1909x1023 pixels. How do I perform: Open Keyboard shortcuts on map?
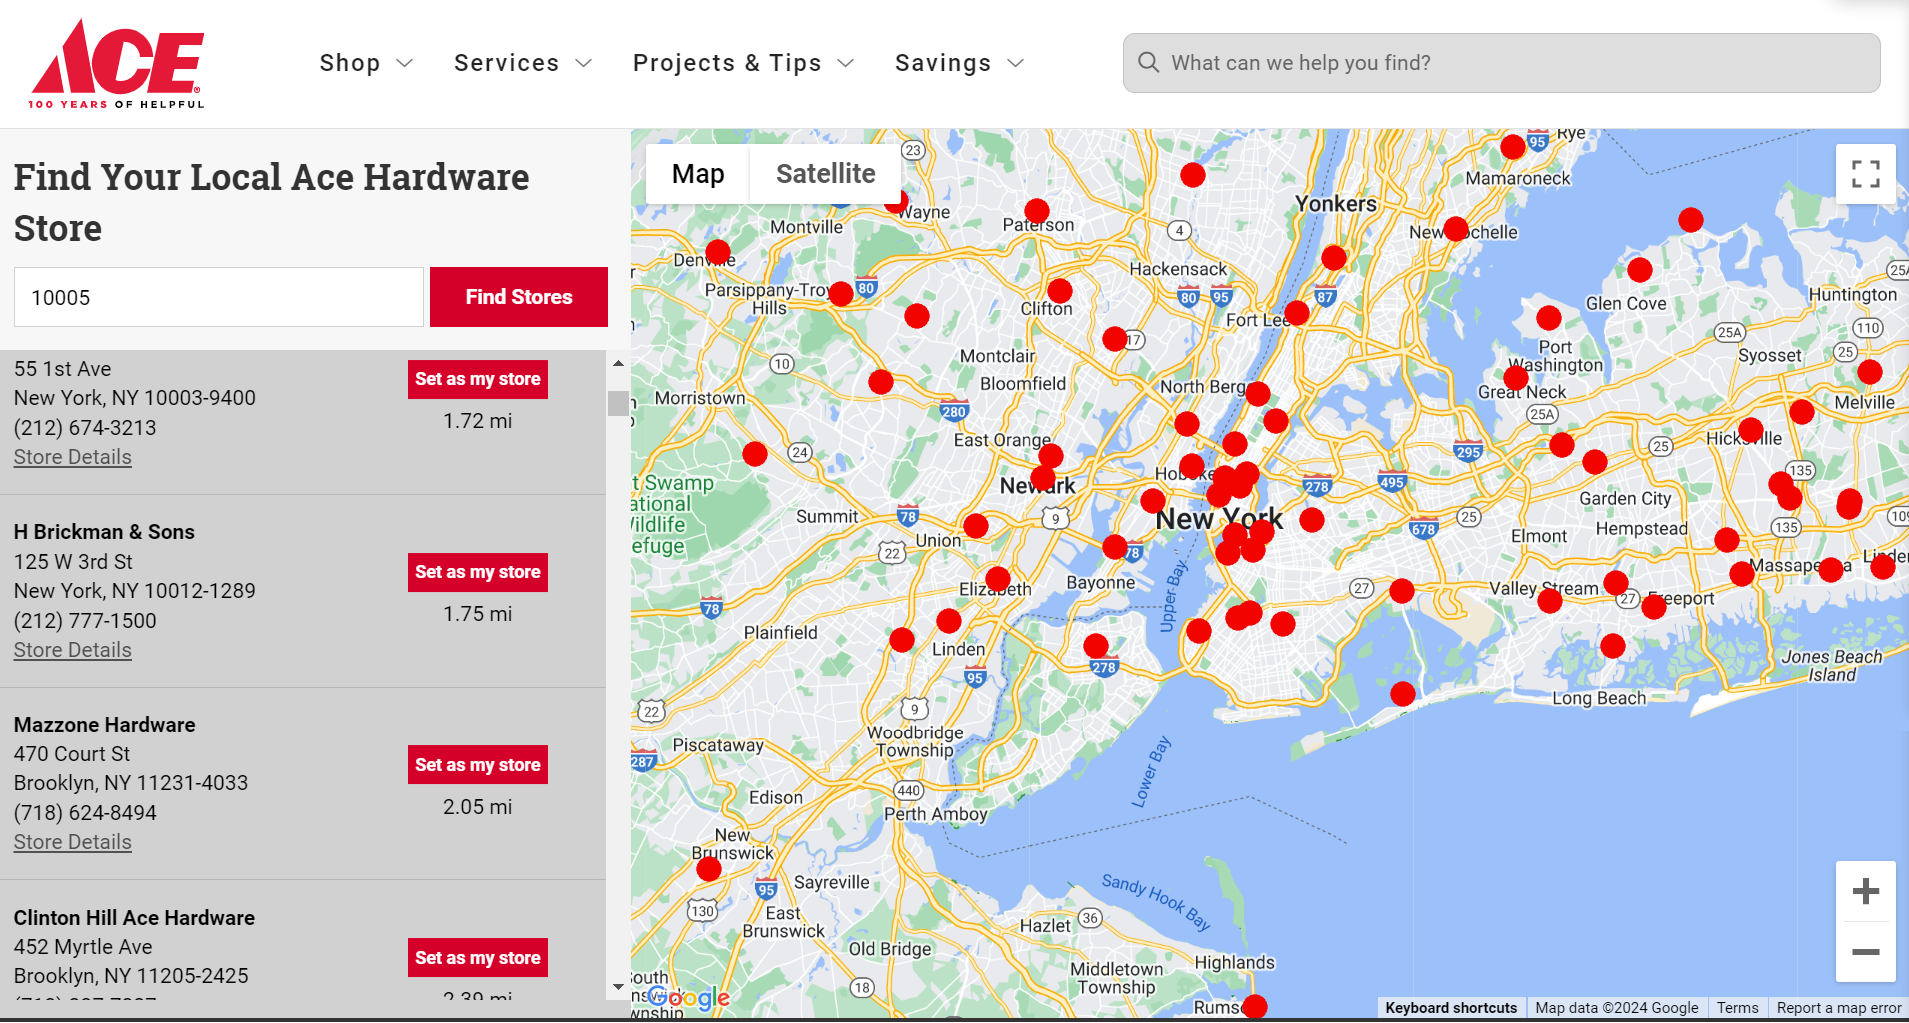coord(1451,1008)
